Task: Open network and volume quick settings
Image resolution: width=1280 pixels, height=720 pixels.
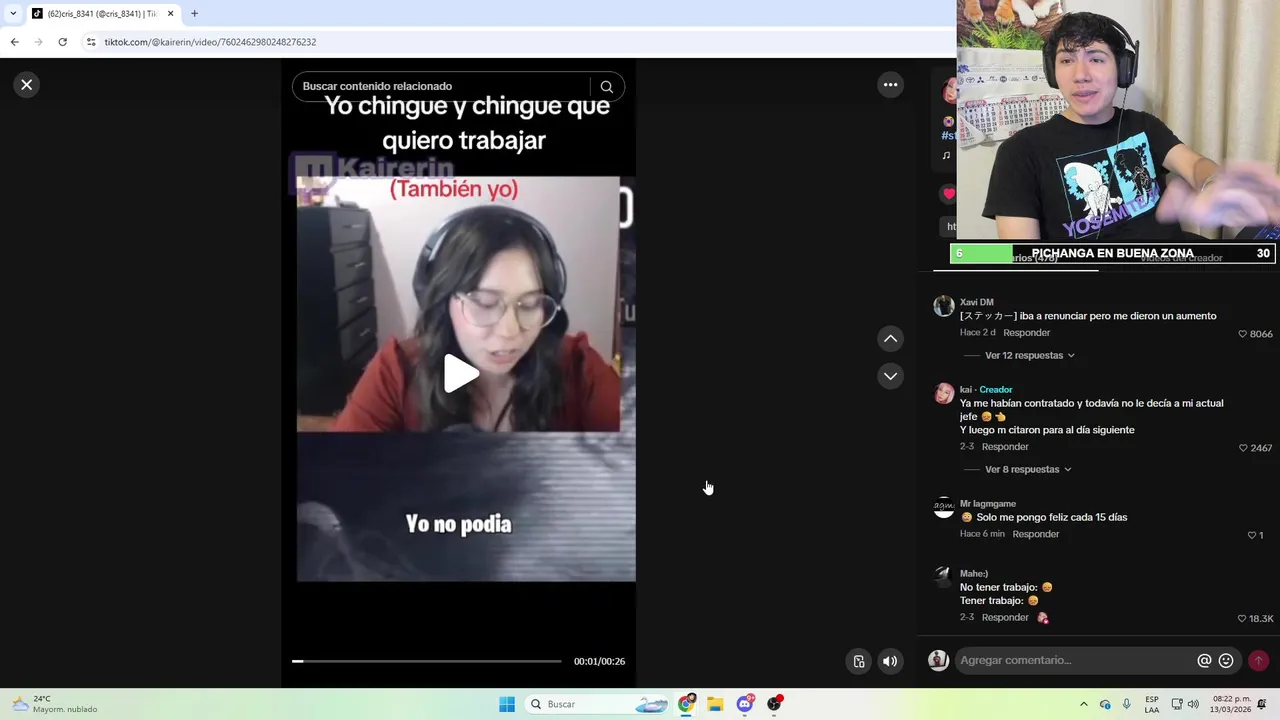Action: (x=1185, y=704)
